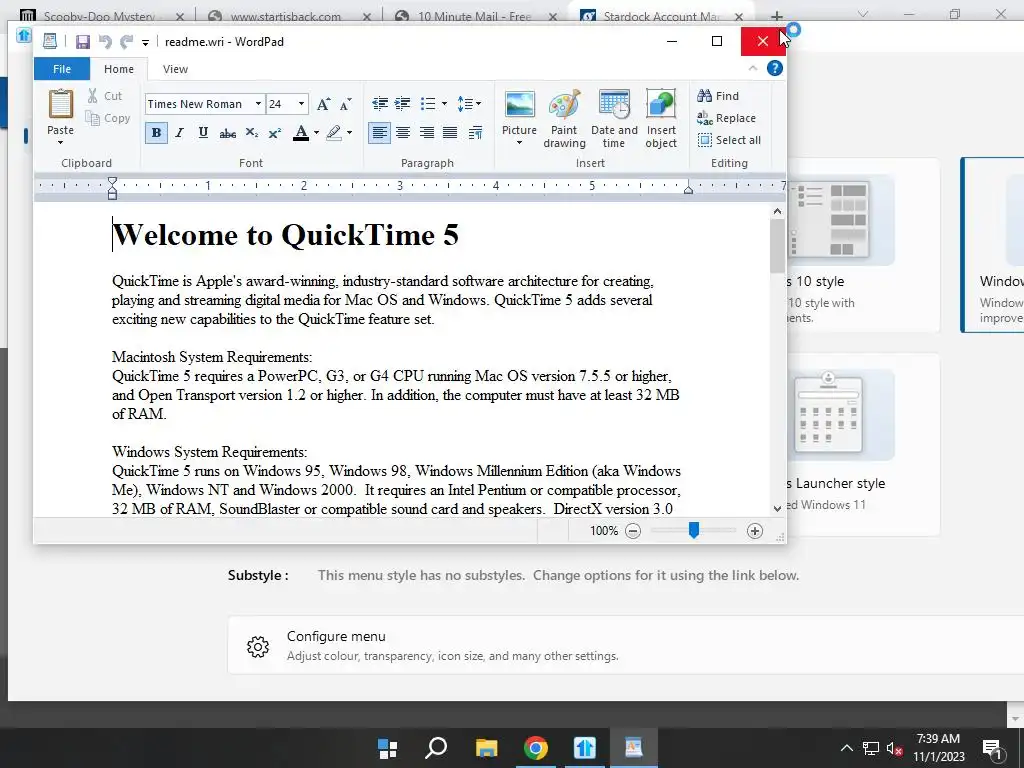The width and height of the screenshot is (1024, 768).
Task: Open WordPad Help question mark icon
Action: click(x=775, y=68)
